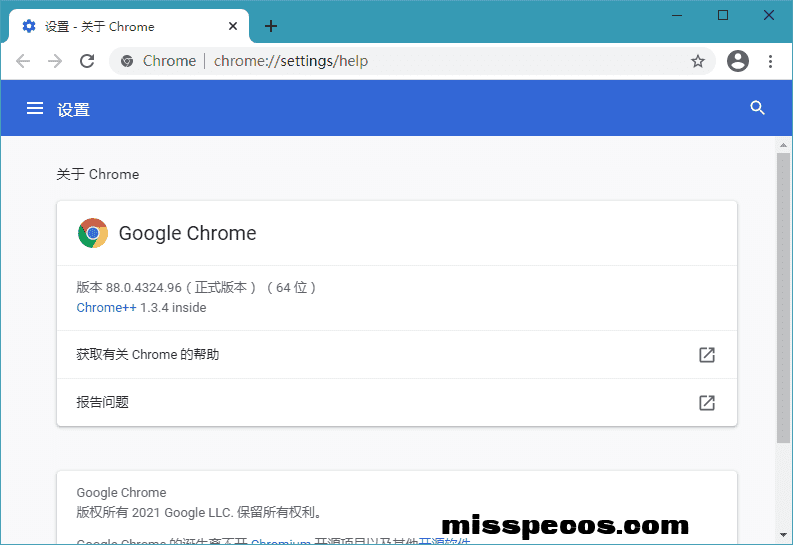Click the Google Chrome logo

(x=93, y=233)
